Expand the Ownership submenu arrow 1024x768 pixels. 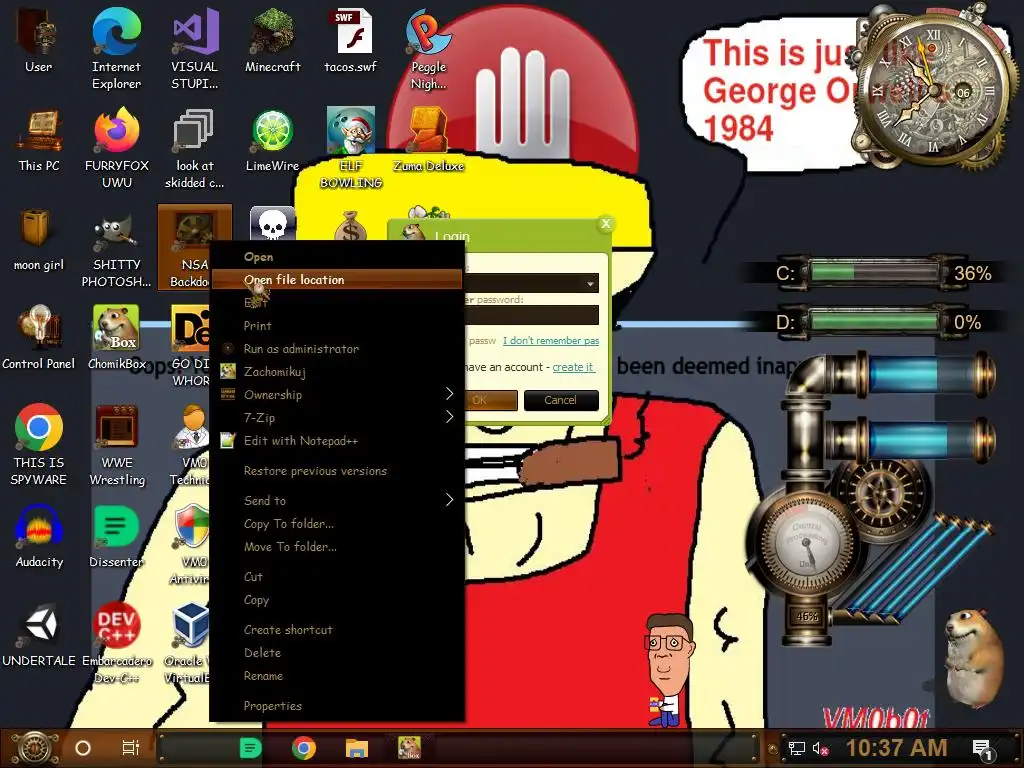449,394
